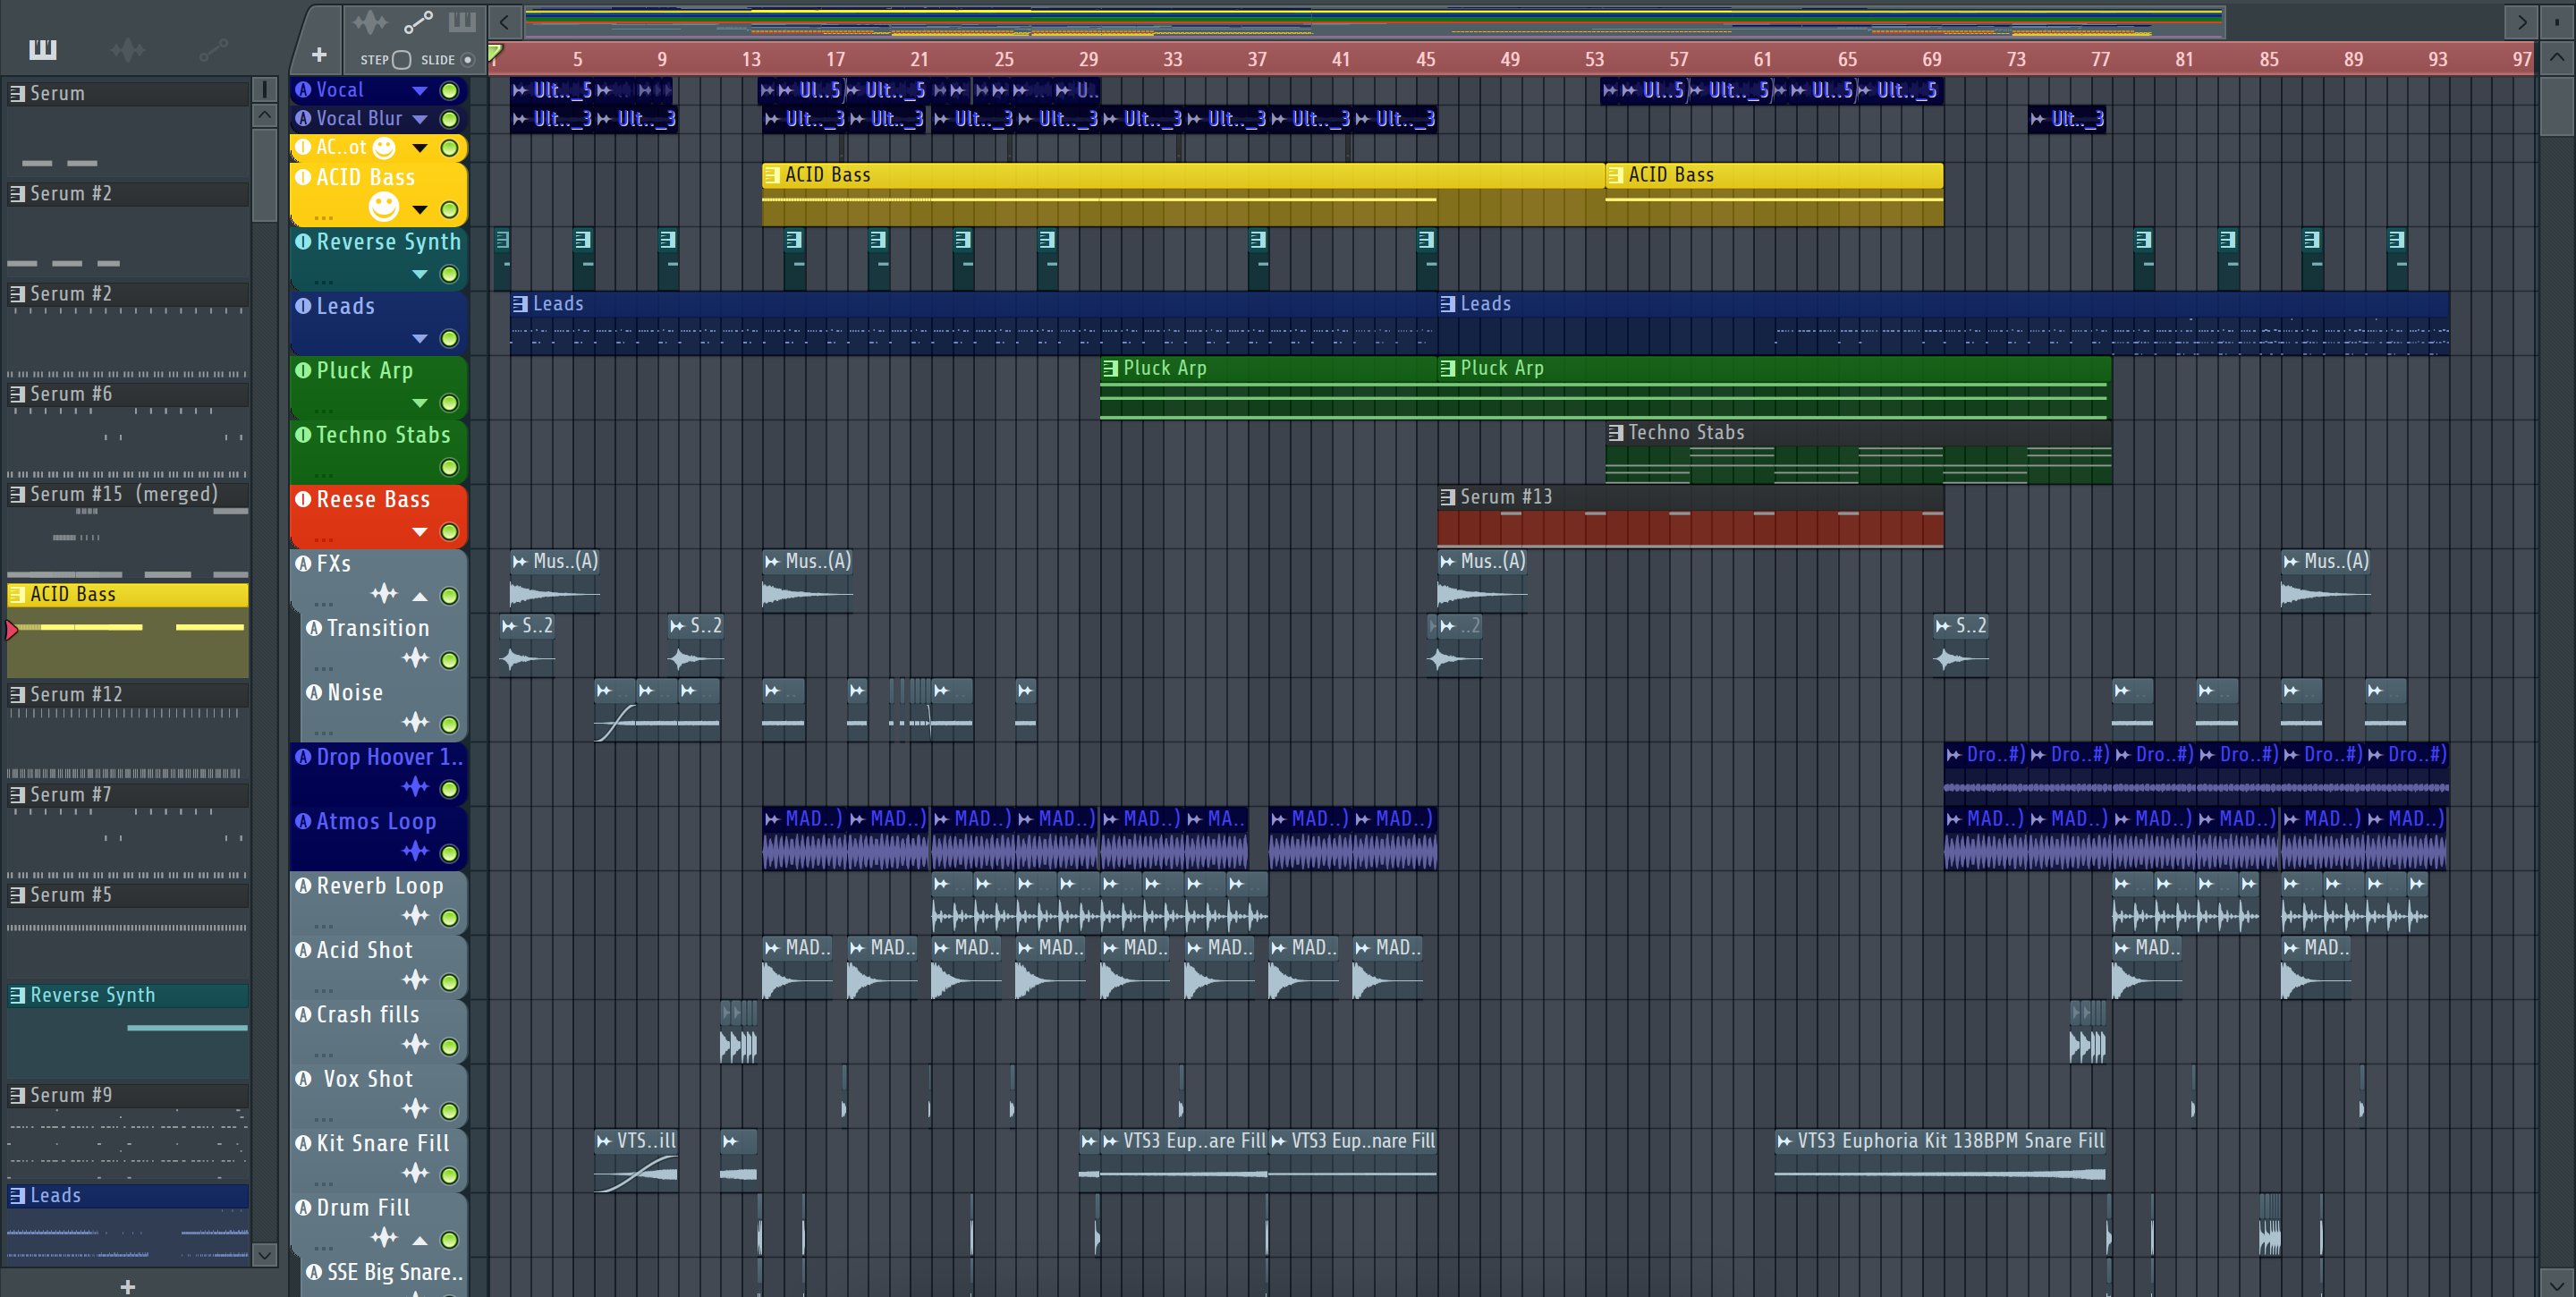Image resolution: width=2576 pixels, height=1297 pixels.
Task: Click waveform icon on Atmos Loop track
Action: tap(416, 851)
